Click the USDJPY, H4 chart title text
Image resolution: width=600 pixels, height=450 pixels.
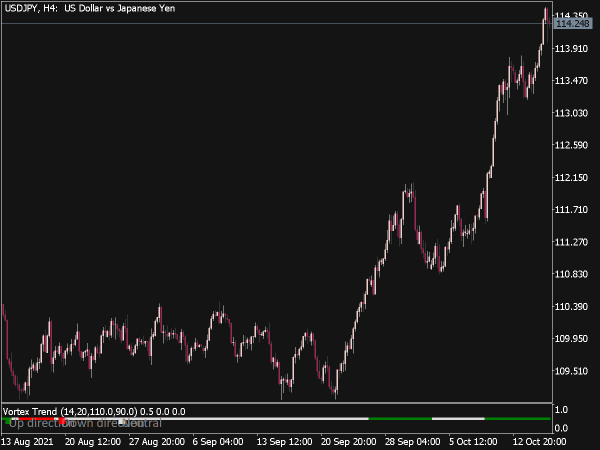(x=90, y=8)
